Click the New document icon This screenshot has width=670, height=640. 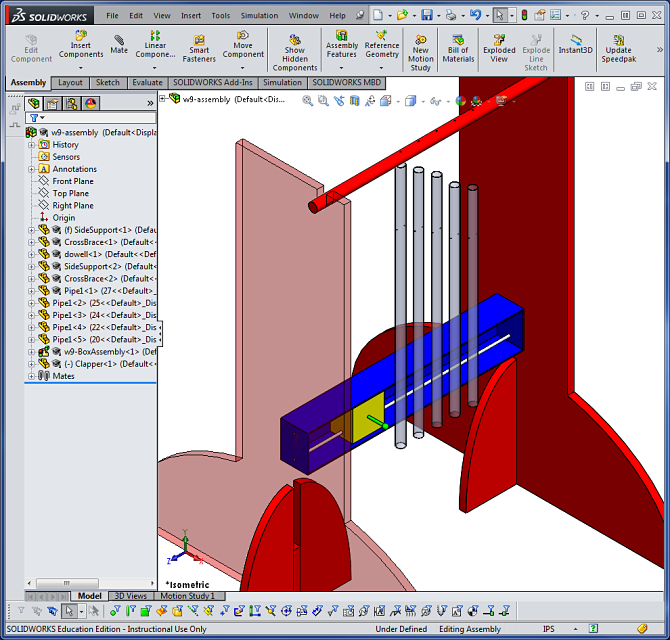(378, 15)
